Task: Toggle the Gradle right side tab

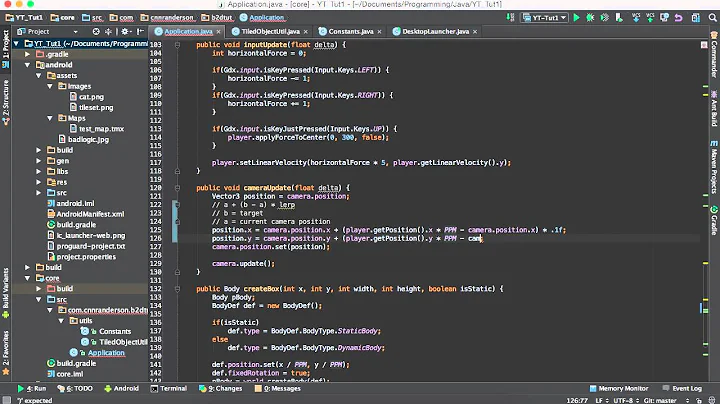Action: coord(714,220)
